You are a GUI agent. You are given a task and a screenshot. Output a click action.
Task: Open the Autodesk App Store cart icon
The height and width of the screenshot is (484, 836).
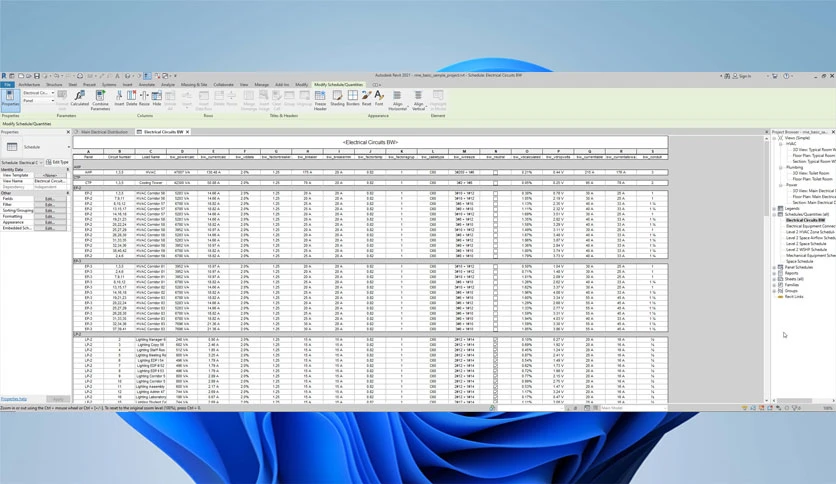click(775, 76)
